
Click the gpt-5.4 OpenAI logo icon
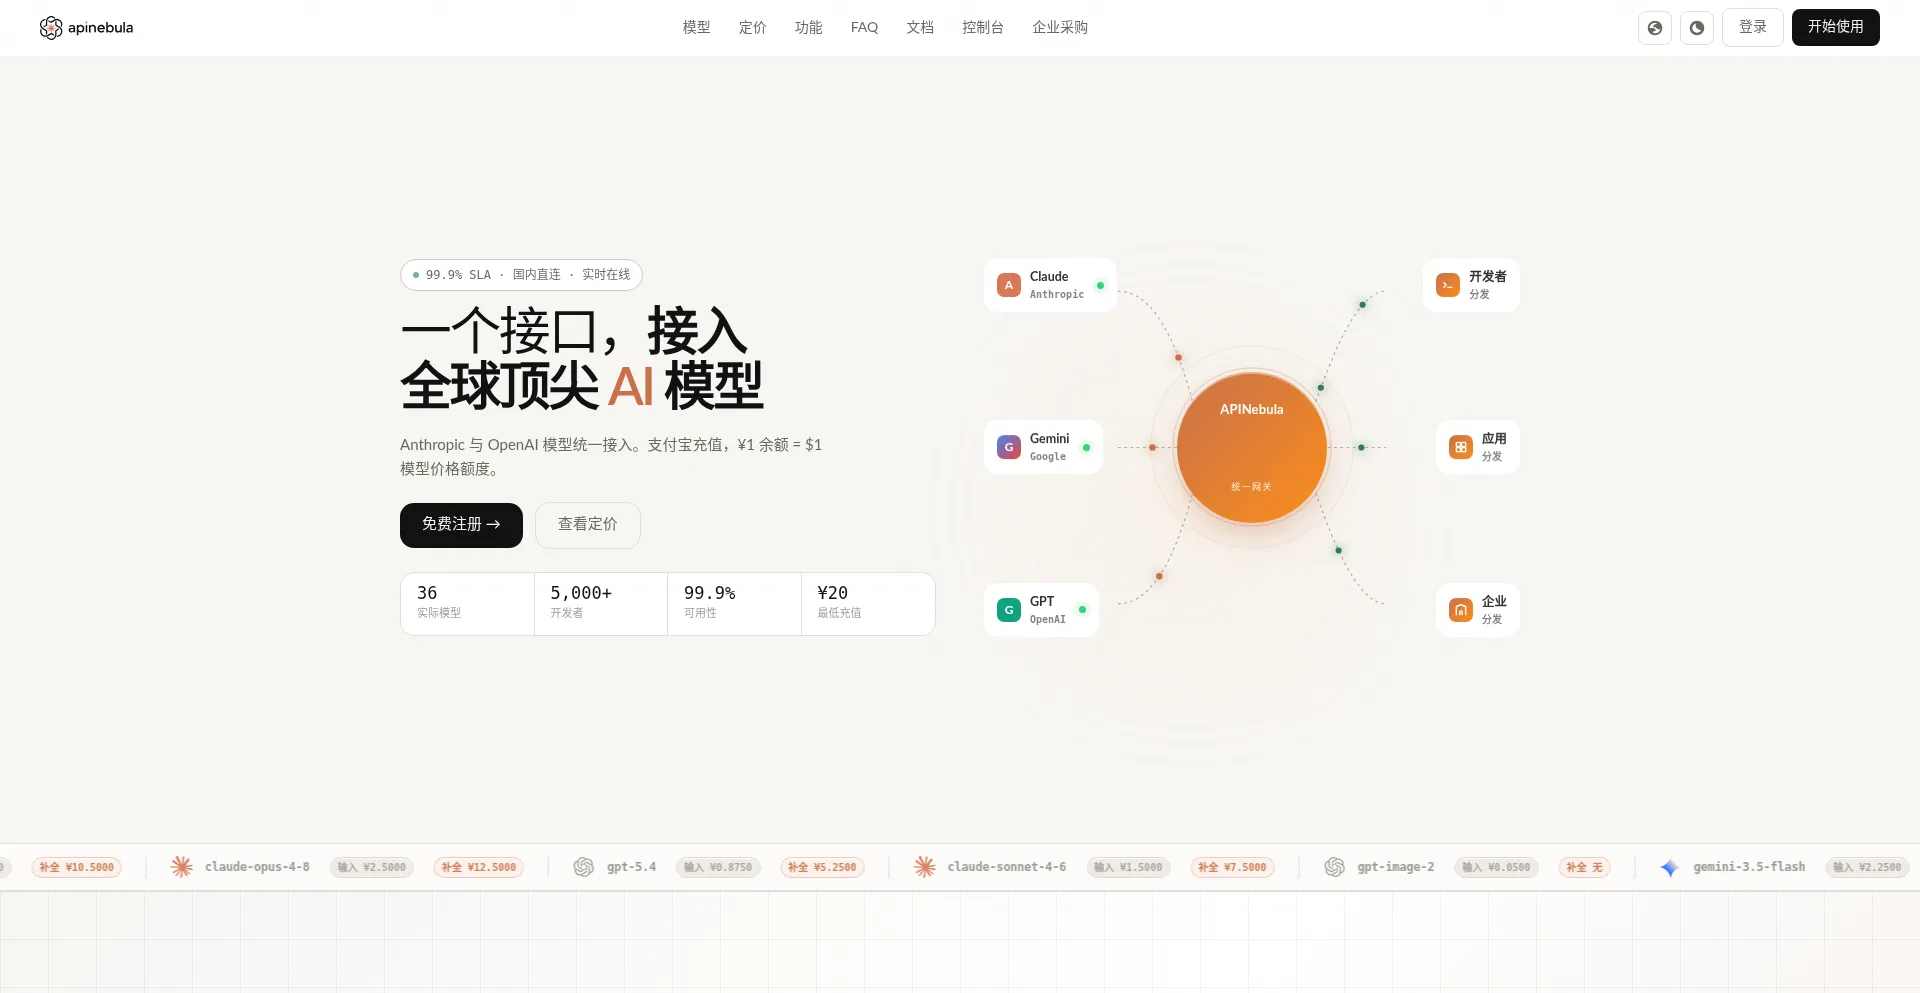click(x=584, y=867)
